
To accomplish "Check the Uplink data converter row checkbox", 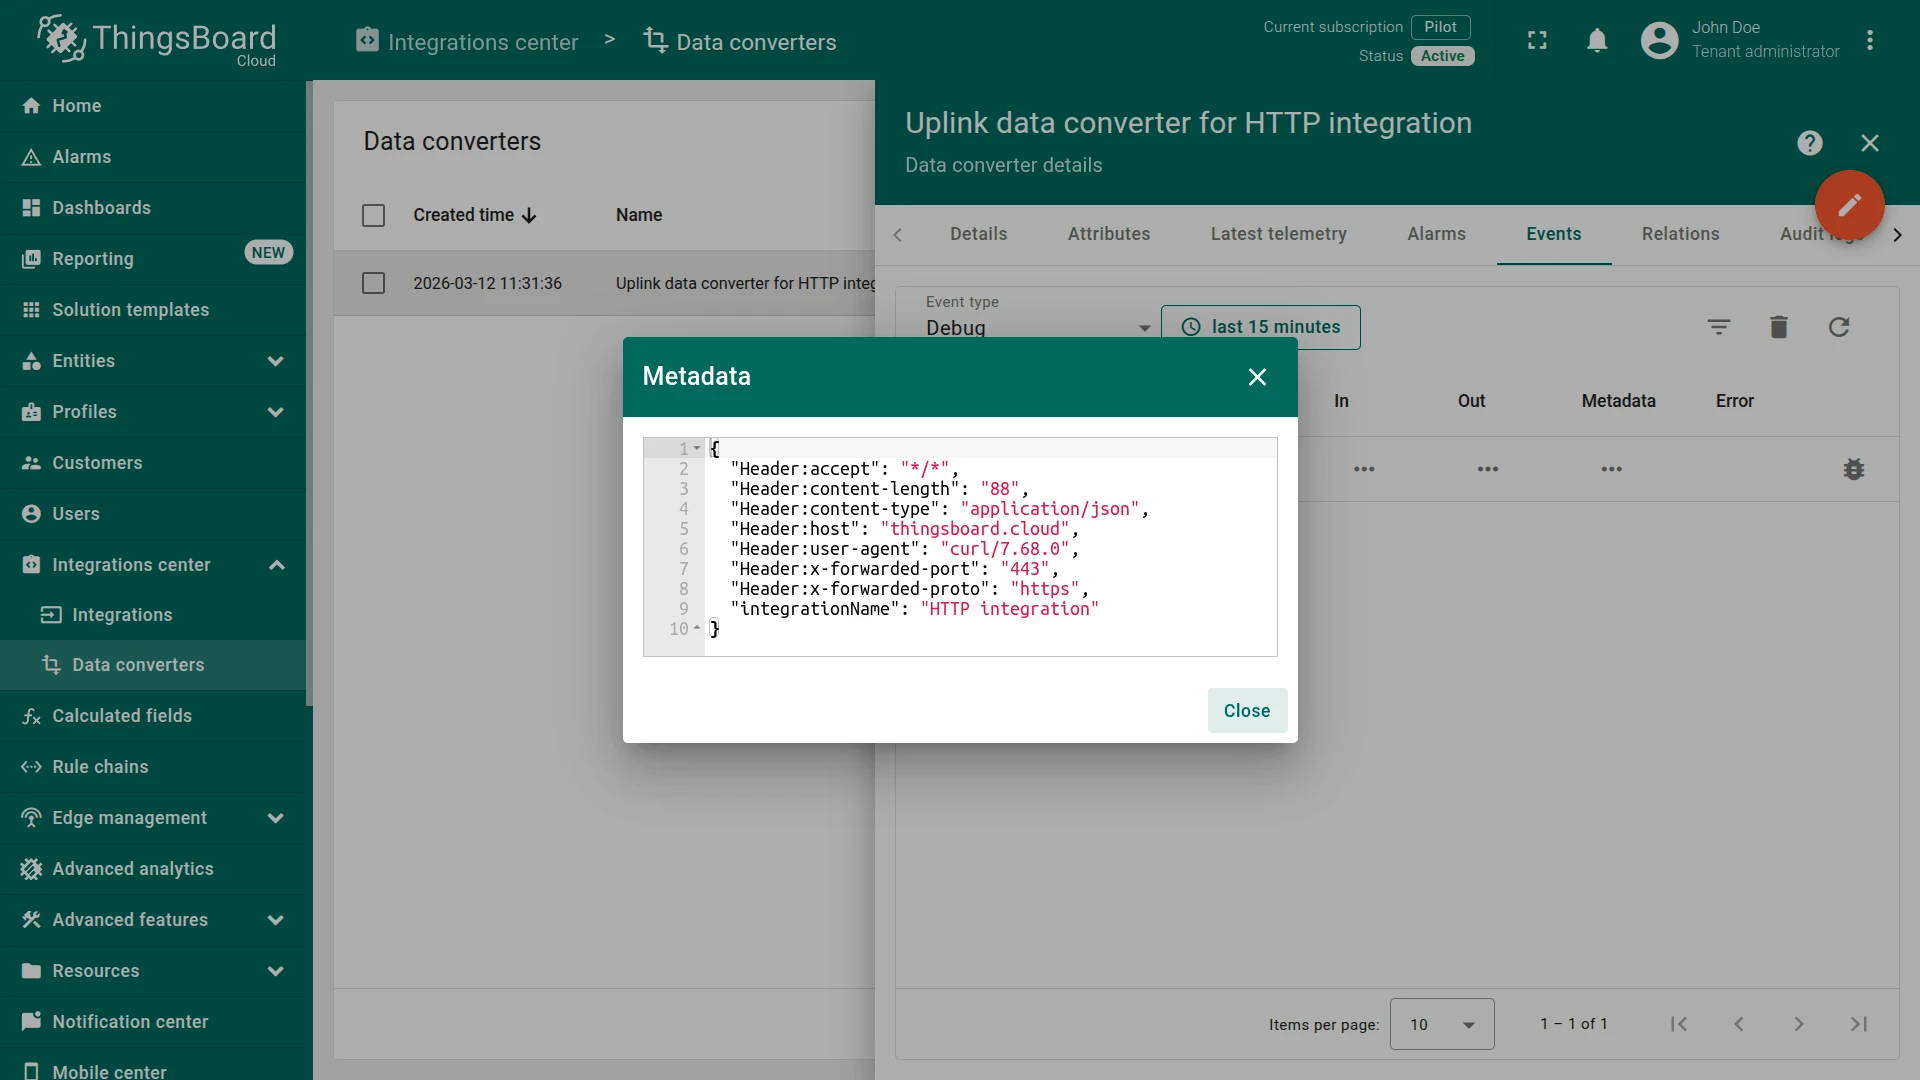I will pyautogui.click(x=373, y=283).
